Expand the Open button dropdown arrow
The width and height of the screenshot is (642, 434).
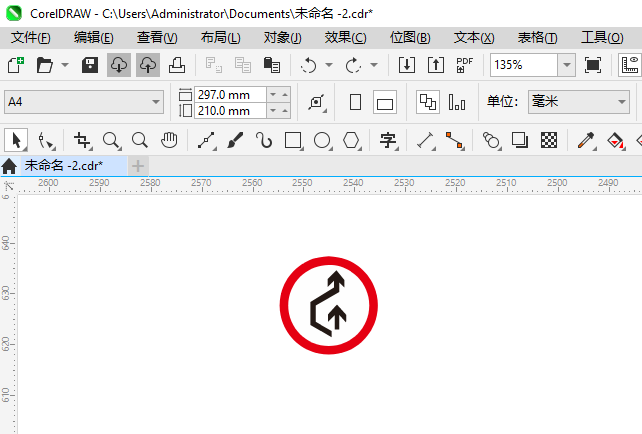(65, 65)
